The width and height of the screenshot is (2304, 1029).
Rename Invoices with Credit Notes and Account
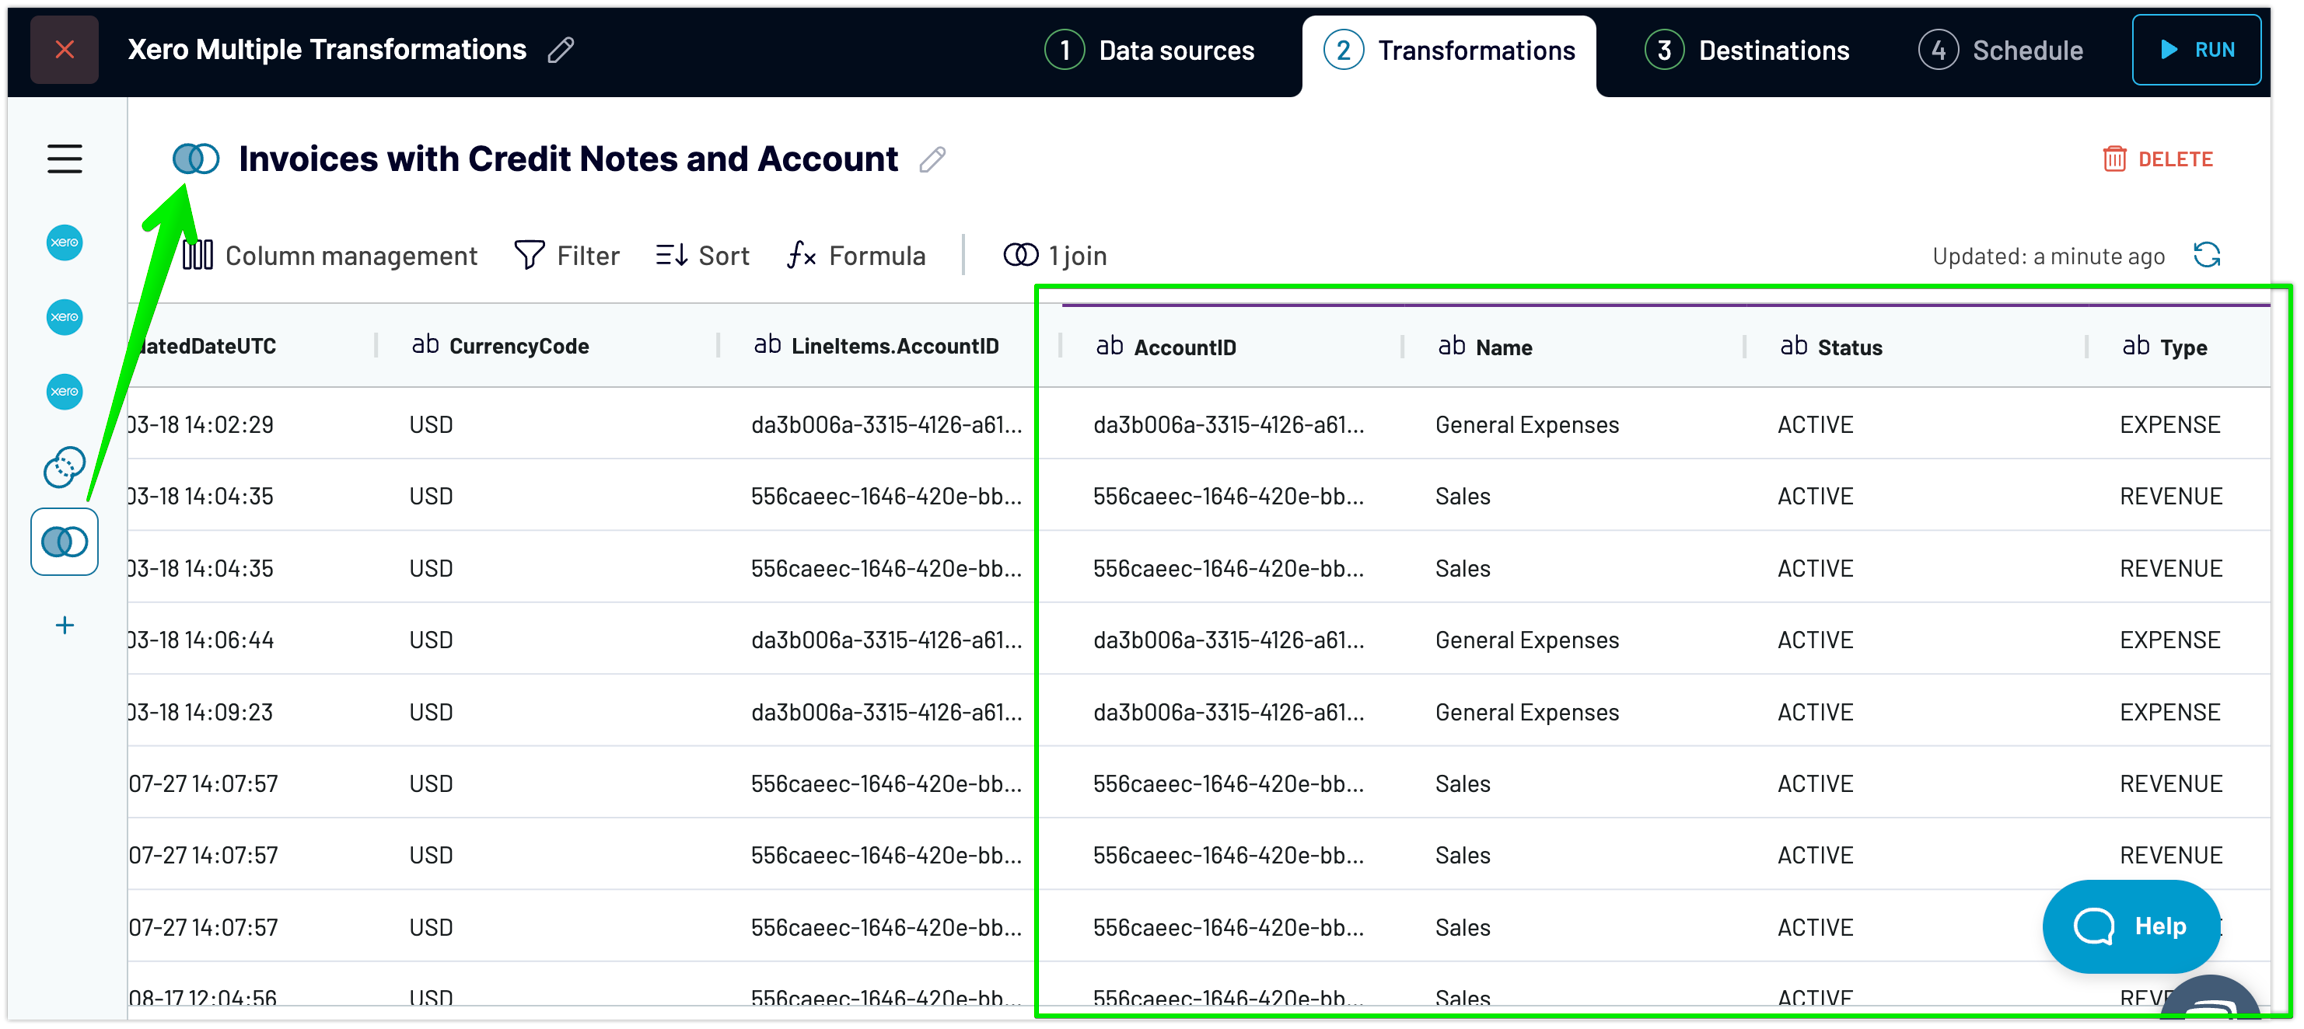tap(933, 160)
